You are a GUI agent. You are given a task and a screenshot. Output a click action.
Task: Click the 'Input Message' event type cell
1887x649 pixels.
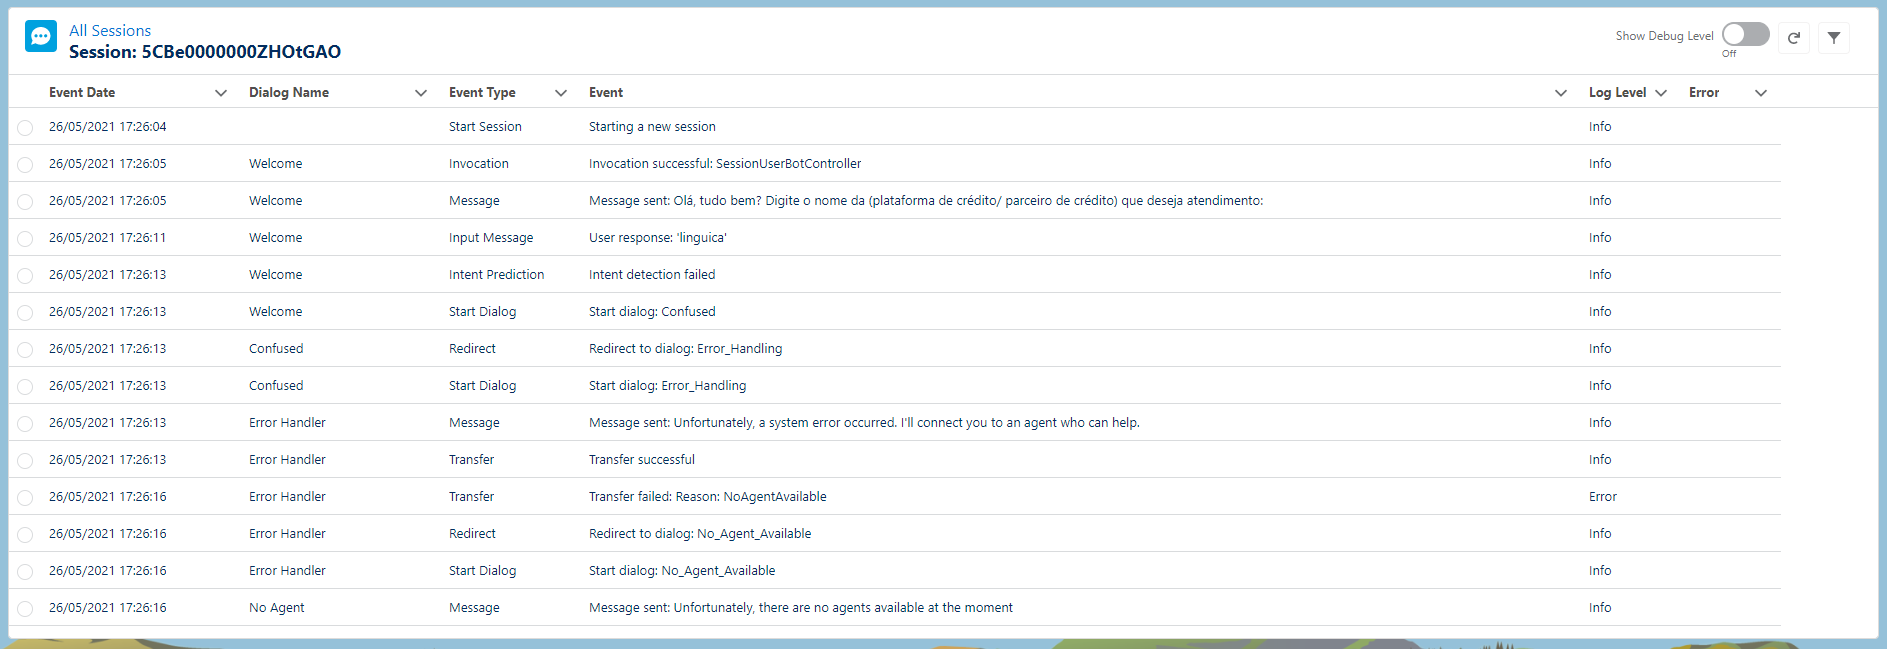click(x=491, y=238)
